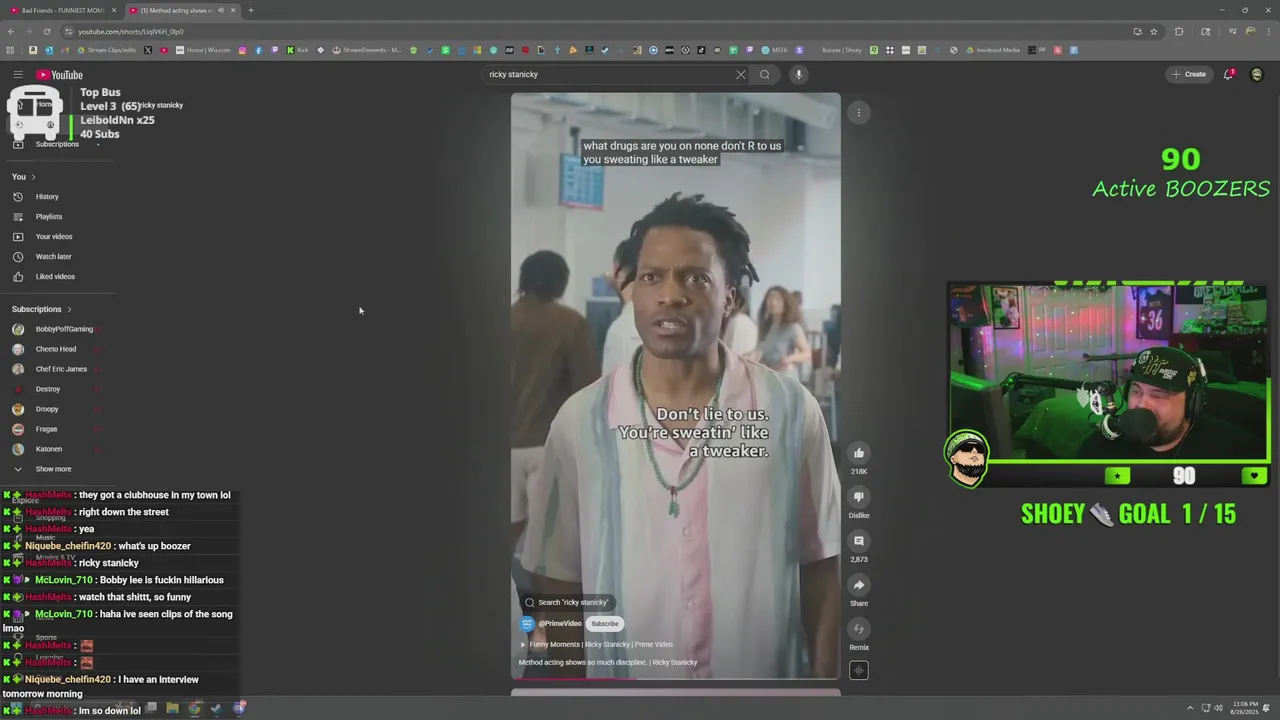Open the Short's three-dot options
The width and height of the screenshot is (1280, 720).
(858, 112)
